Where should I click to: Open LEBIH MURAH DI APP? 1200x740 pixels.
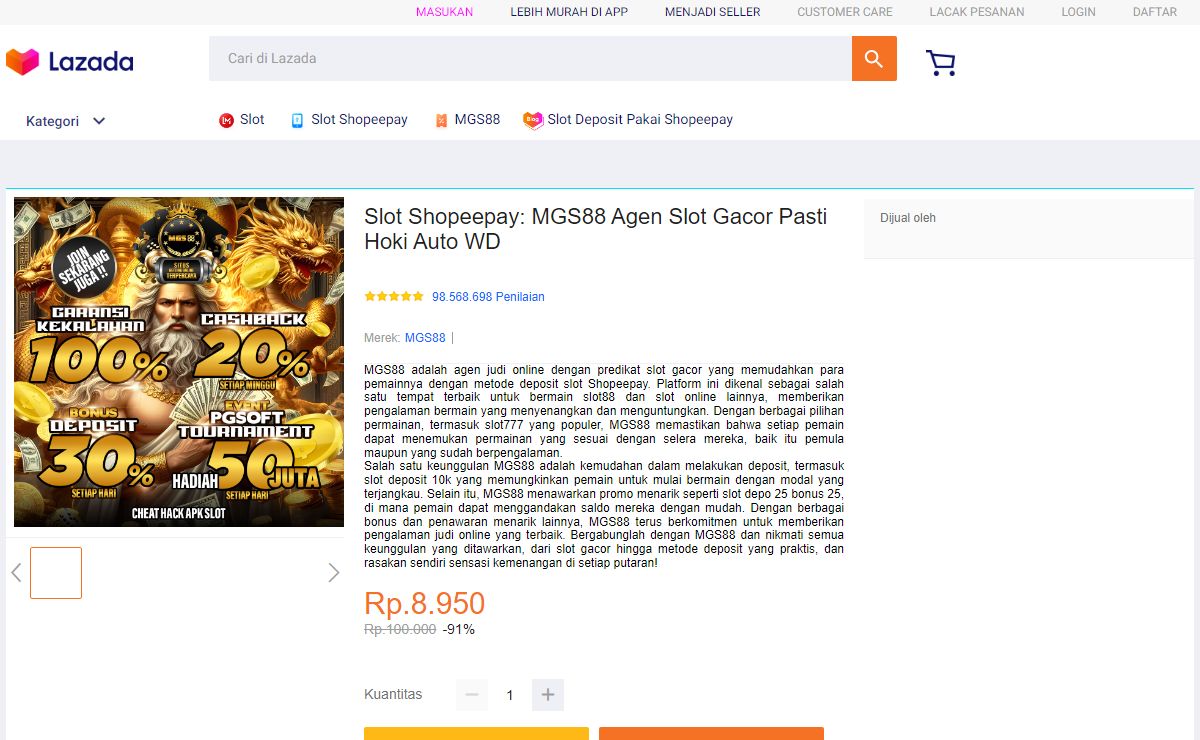[569, 12]
